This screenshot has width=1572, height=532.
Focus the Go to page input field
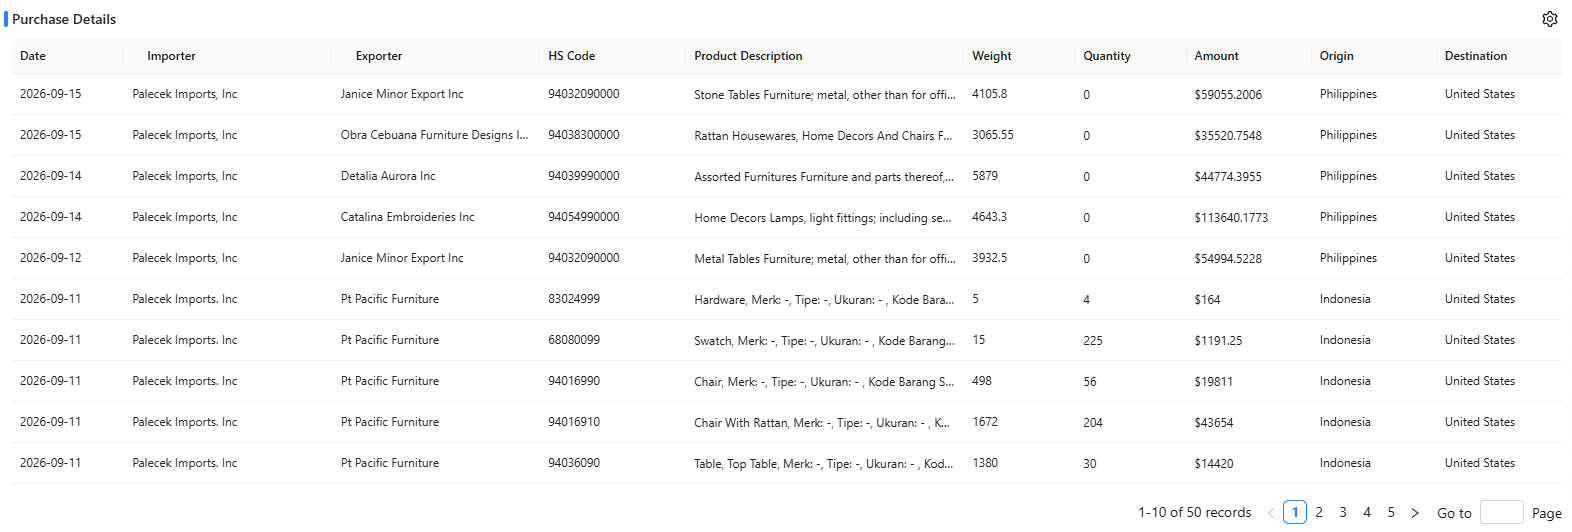1501,512
